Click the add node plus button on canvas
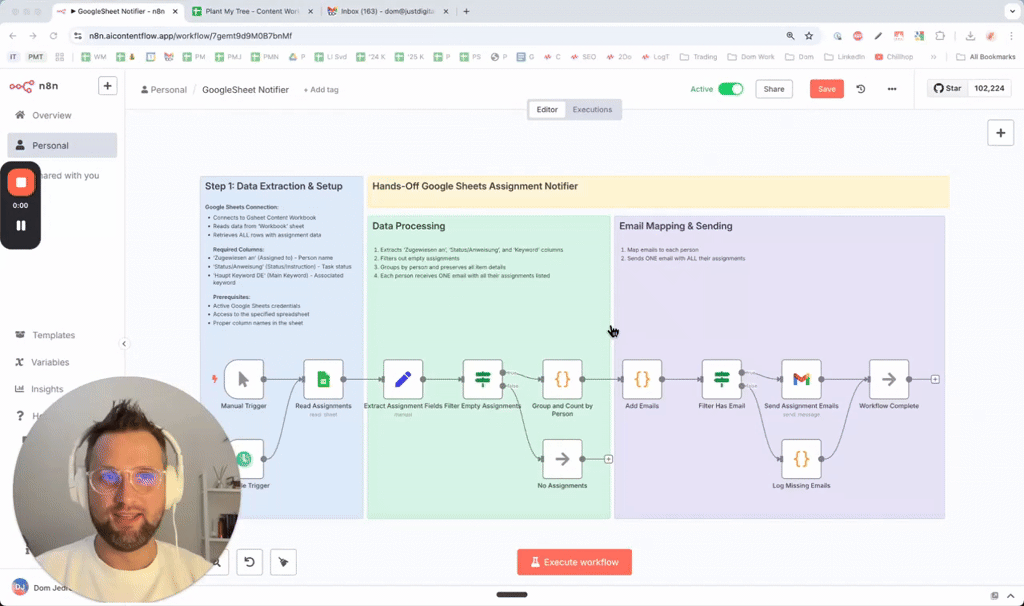This screenshot has width=1024, height=606. pyautogui.click(x=1000, y=133)
